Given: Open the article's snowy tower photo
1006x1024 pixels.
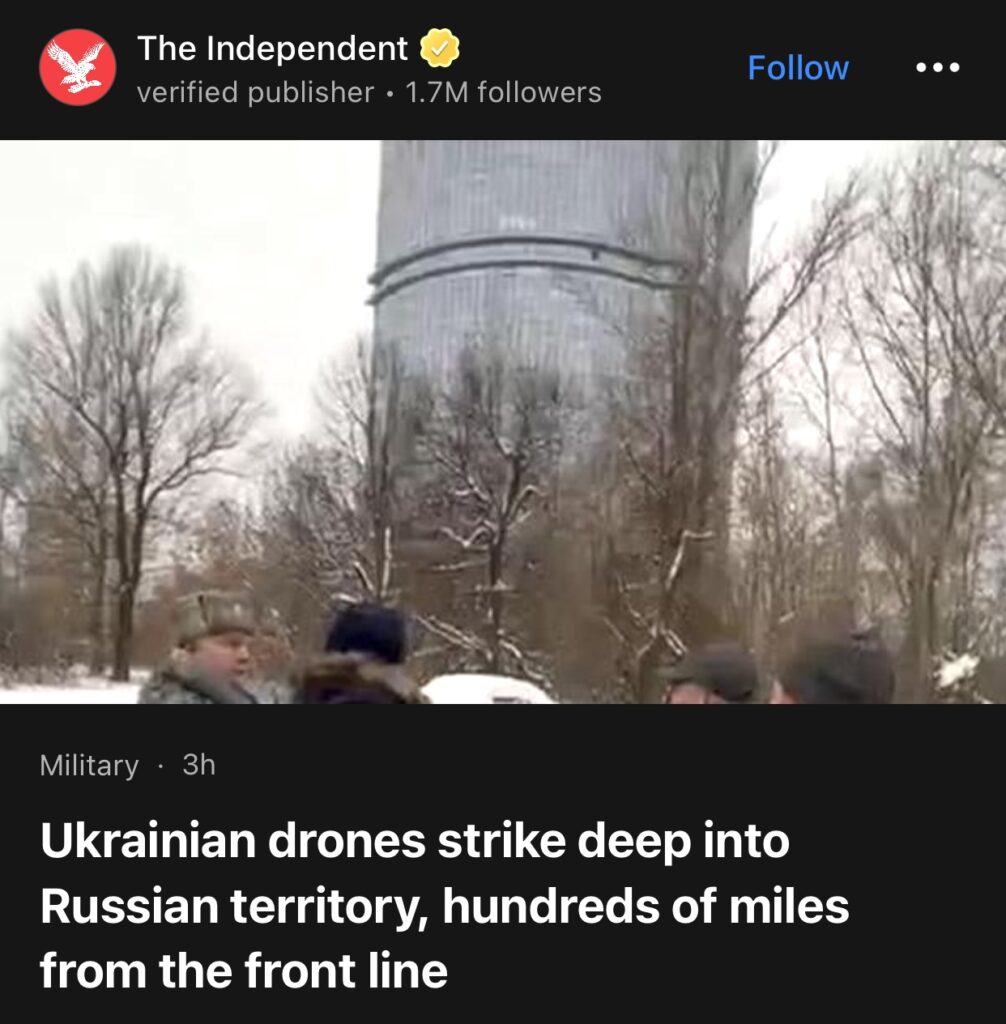Looking at the screenshot, I should [x=503, y=422].
